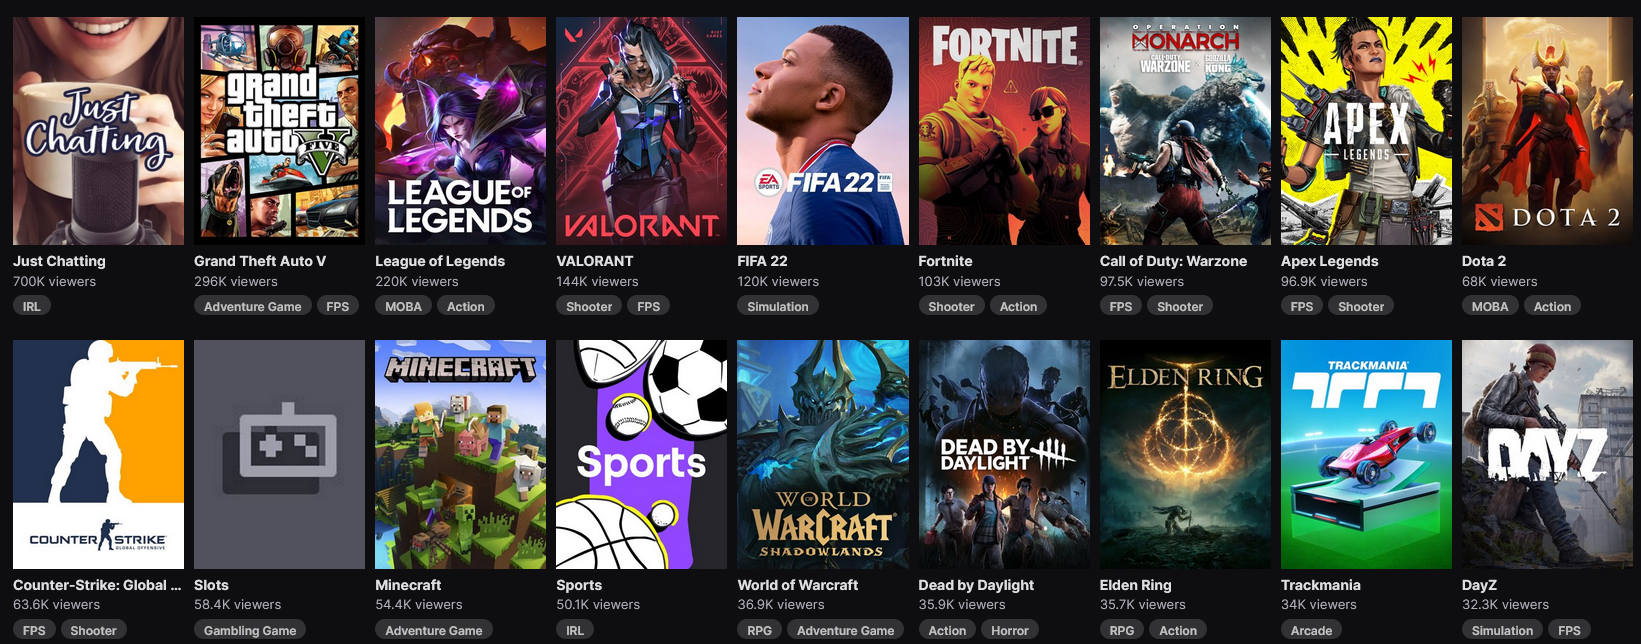The height and width of the screenshot is (644, 1641).
Task: Click the Simulation tag under FIFA 22
Action: tap(778, 307)
